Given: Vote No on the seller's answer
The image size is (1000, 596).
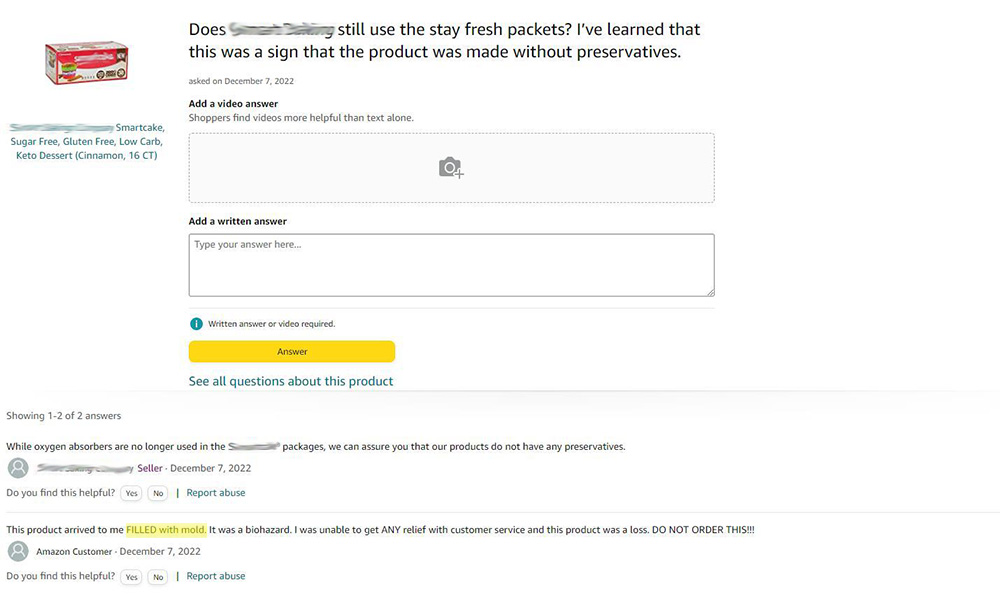Looking at the screenshot, I should click(158, 493).
